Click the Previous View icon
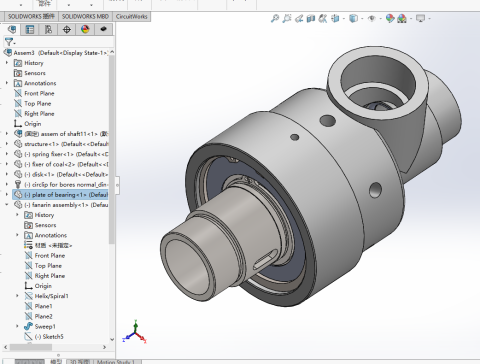Screen dimensions: 480x364 (299, 18)
